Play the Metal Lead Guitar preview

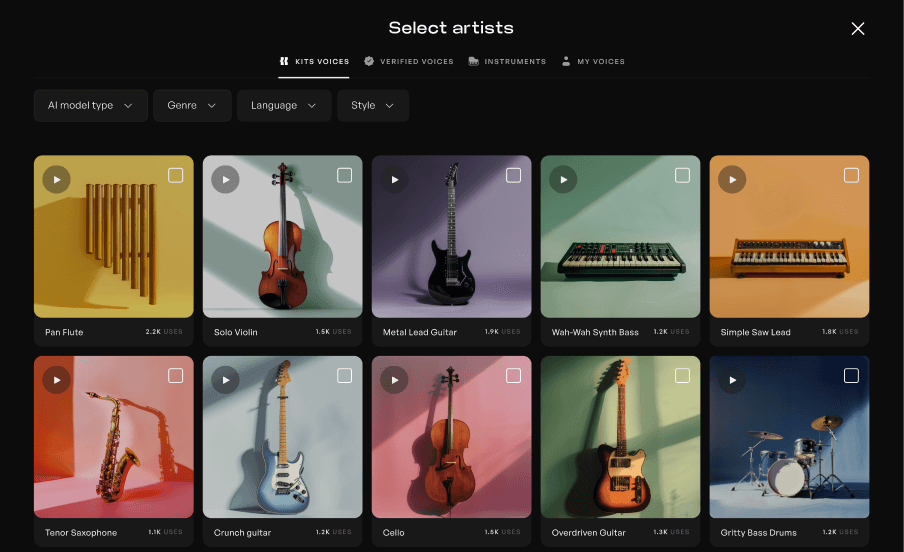click(394, 179)
